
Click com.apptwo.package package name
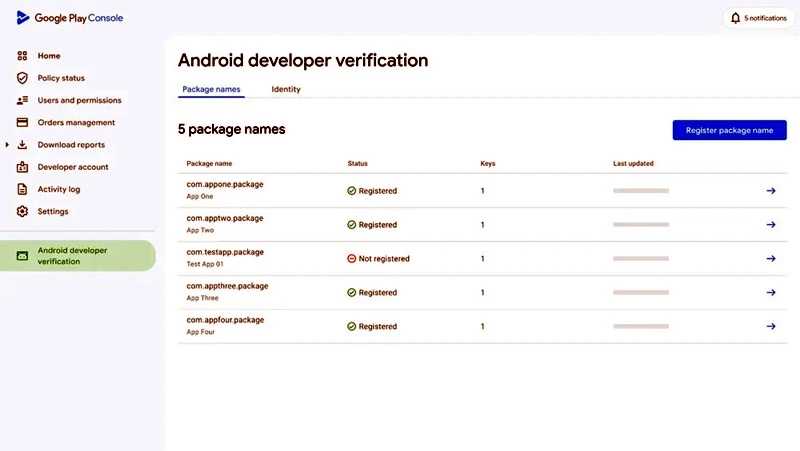coord(225,218)
